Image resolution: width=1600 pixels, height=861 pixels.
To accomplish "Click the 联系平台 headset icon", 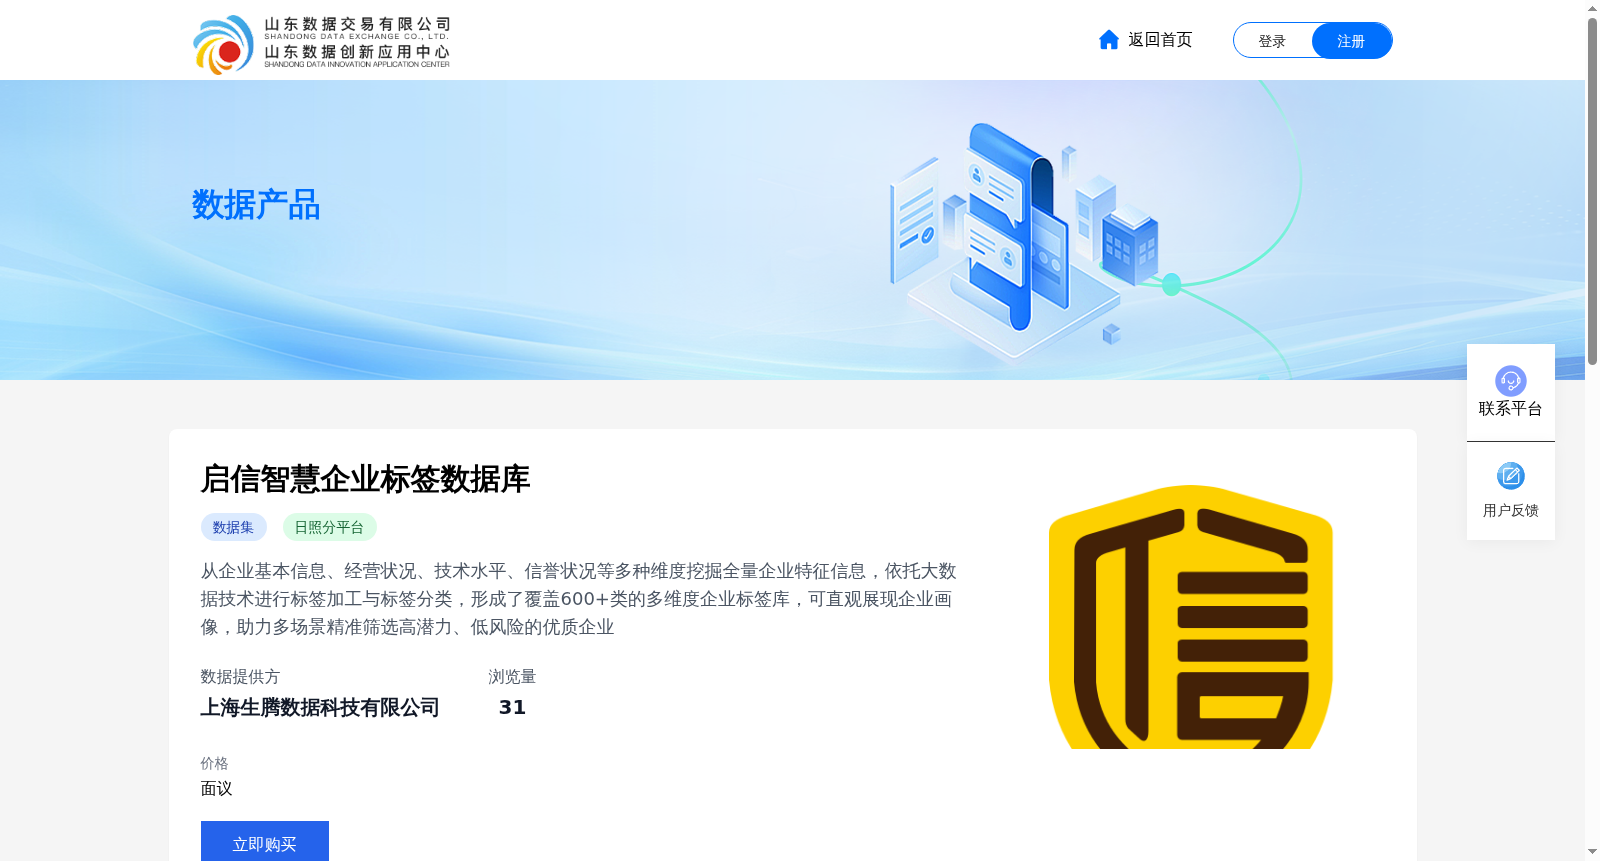I will 1510,380.
